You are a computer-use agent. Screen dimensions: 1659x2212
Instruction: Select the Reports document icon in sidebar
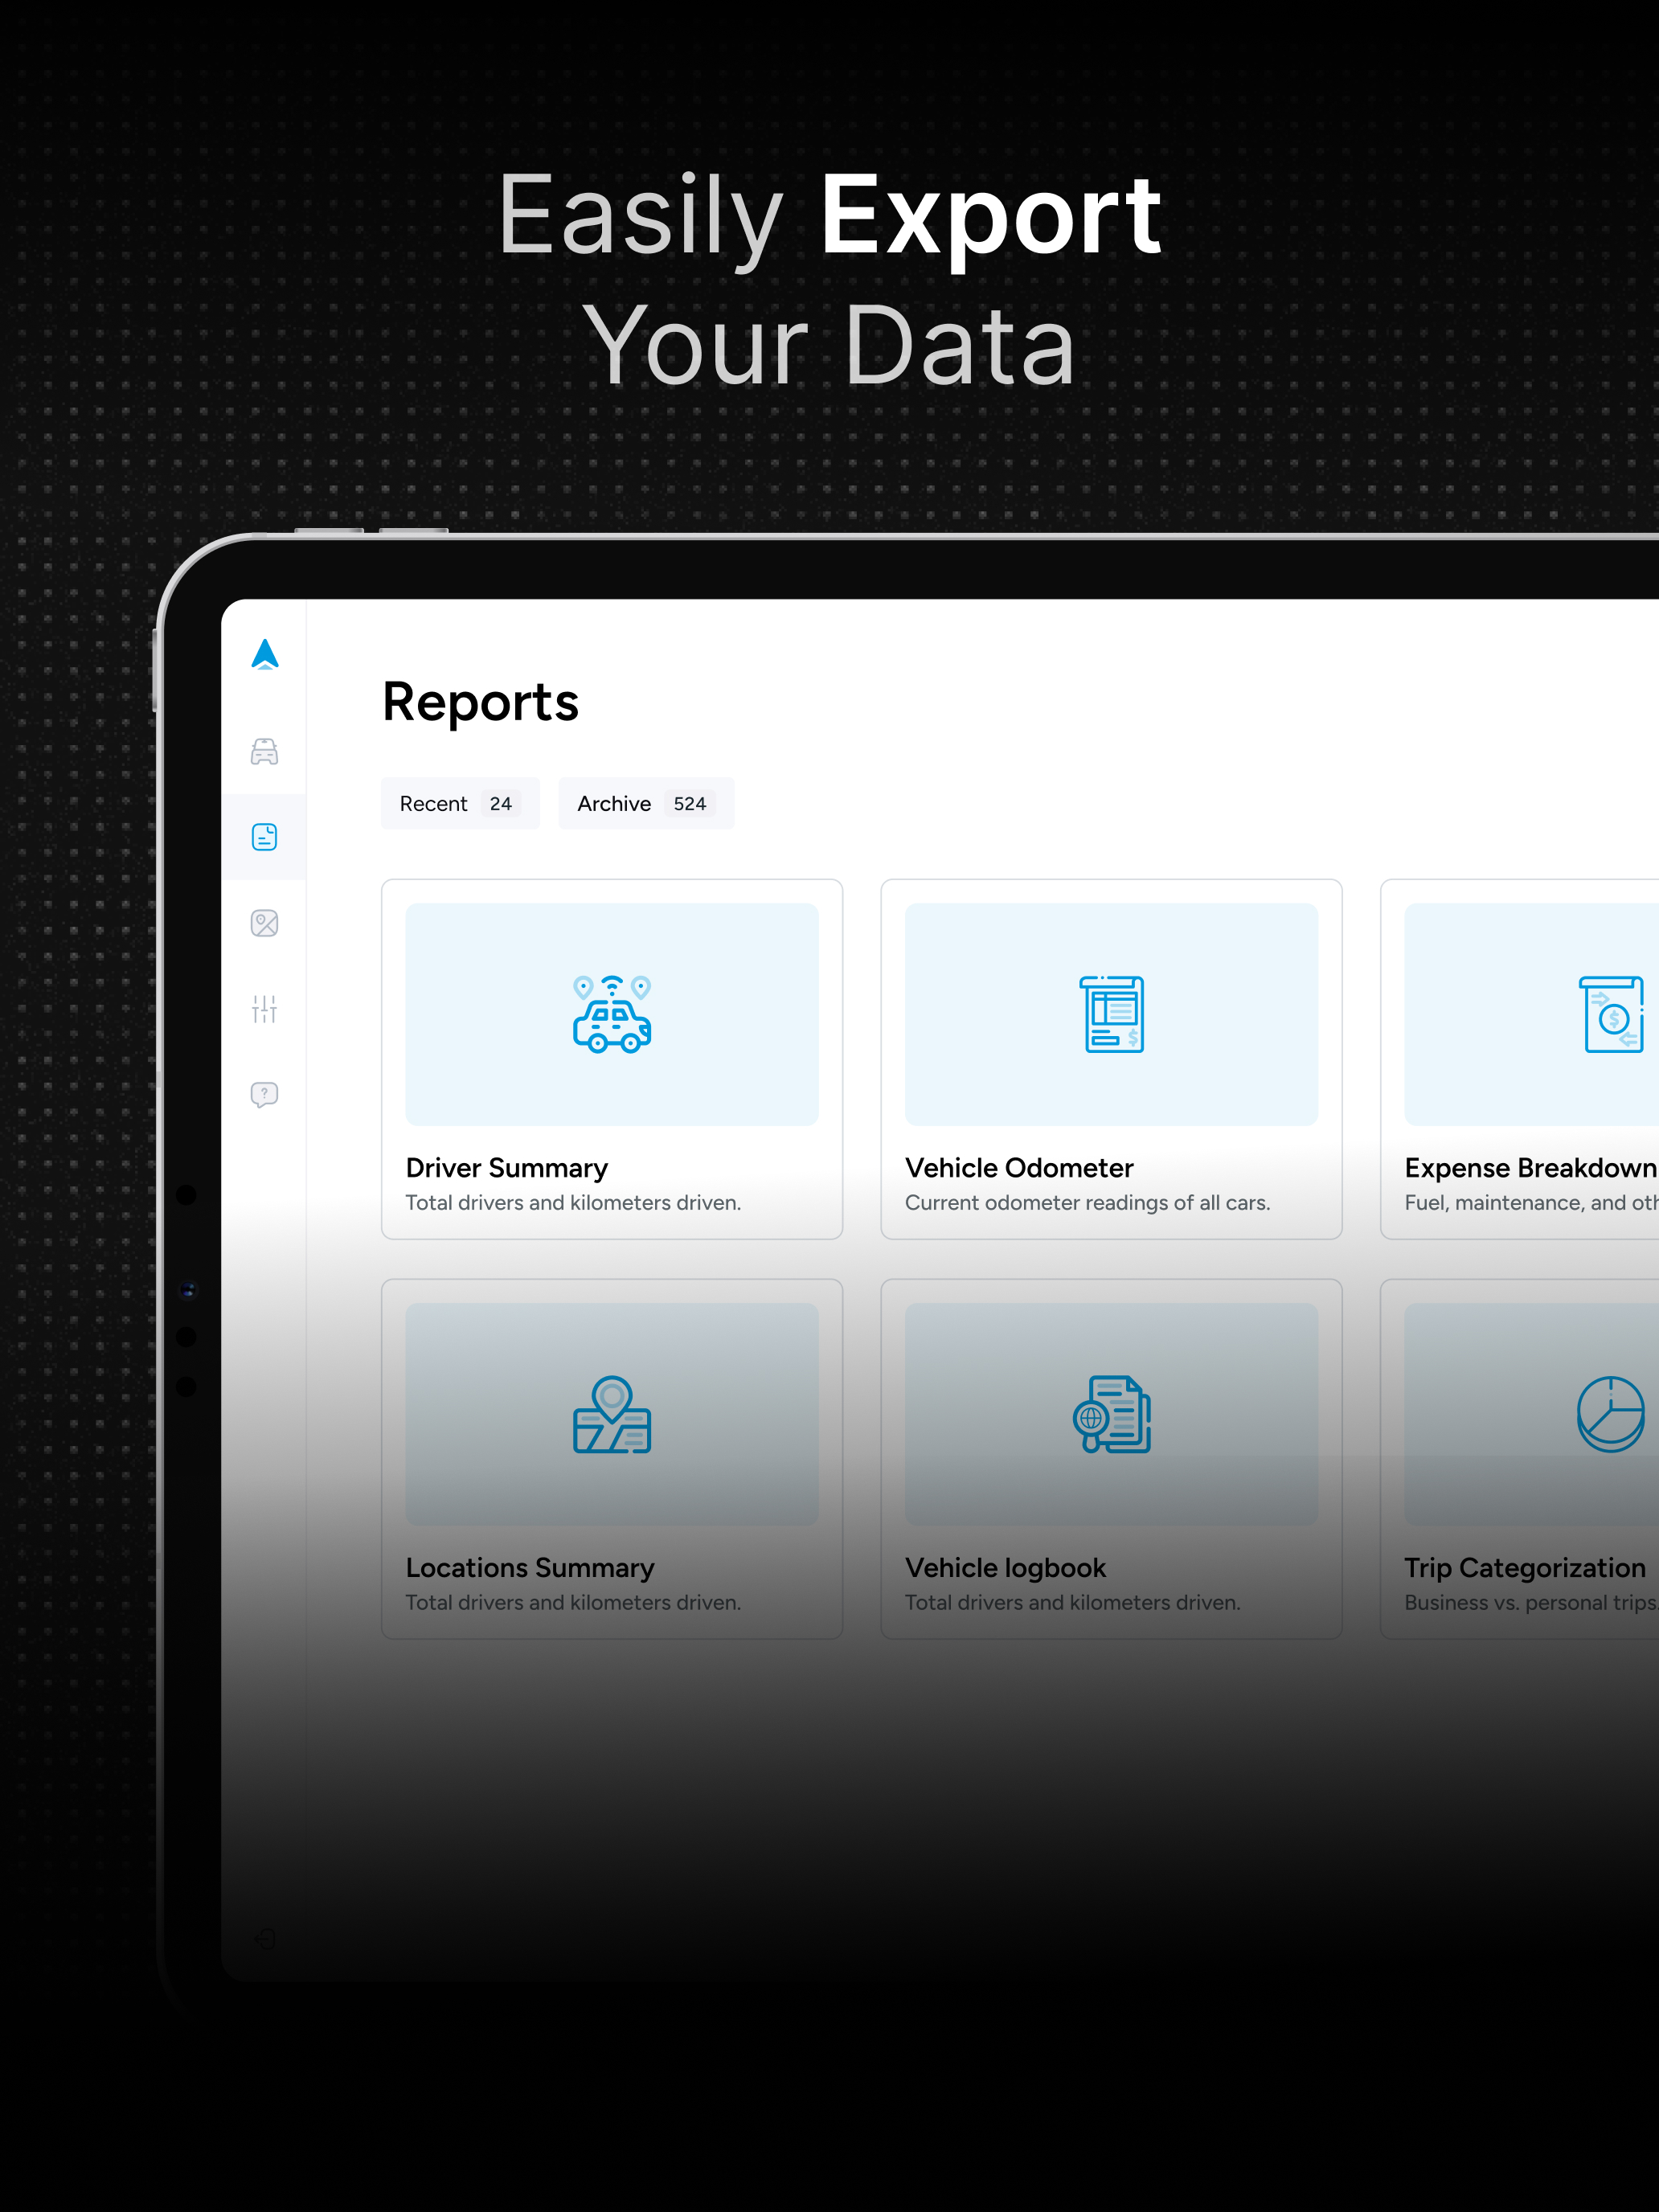tap(264, 837)
